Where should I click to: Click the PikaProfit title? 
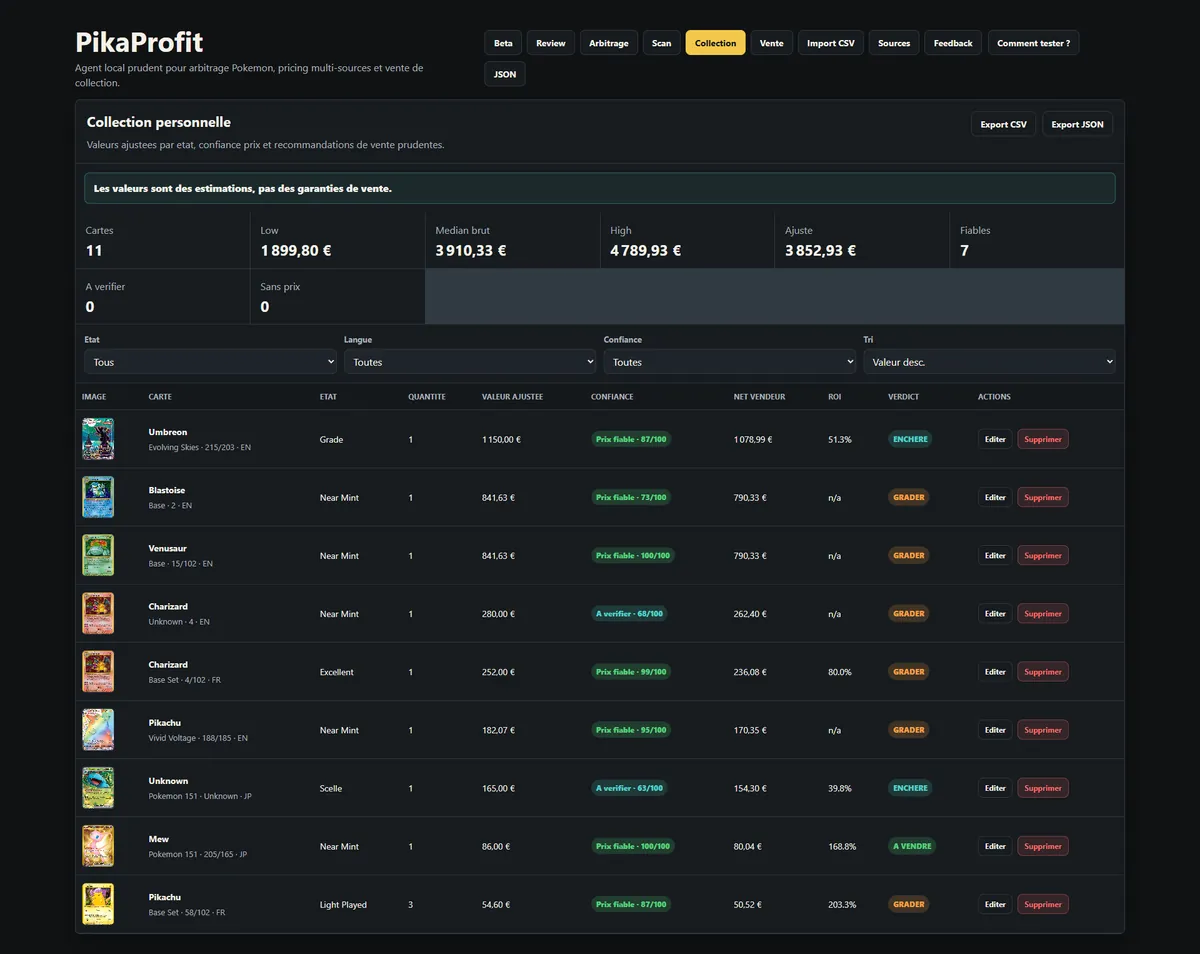coord(139,42)
